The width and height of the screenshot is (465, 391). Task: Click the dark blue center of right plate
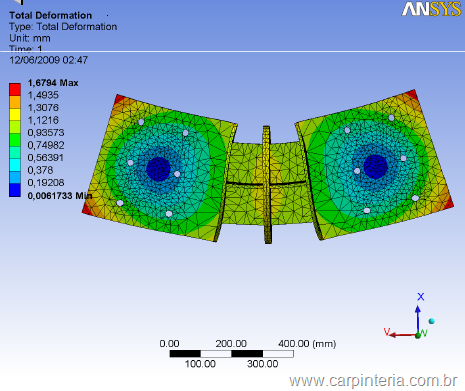tap(376, 167)
